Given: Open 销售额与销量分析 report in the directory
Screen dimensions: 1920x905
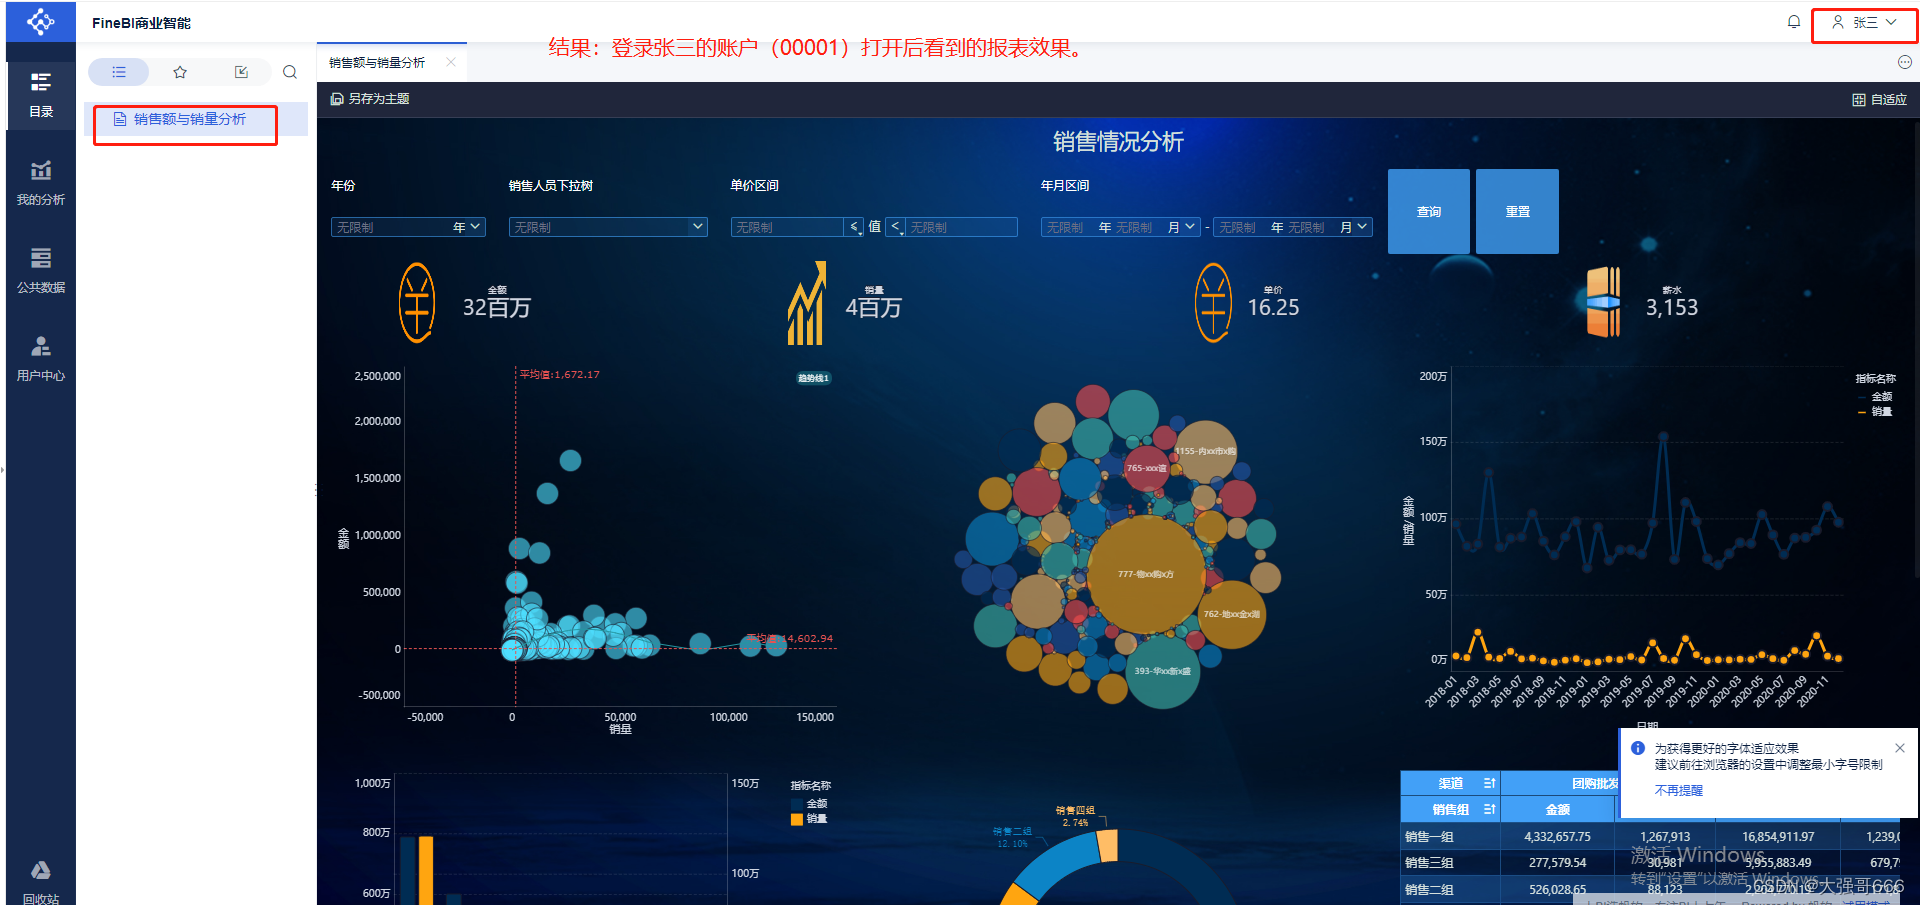Looking at the screenshot, I should point(188,119).
